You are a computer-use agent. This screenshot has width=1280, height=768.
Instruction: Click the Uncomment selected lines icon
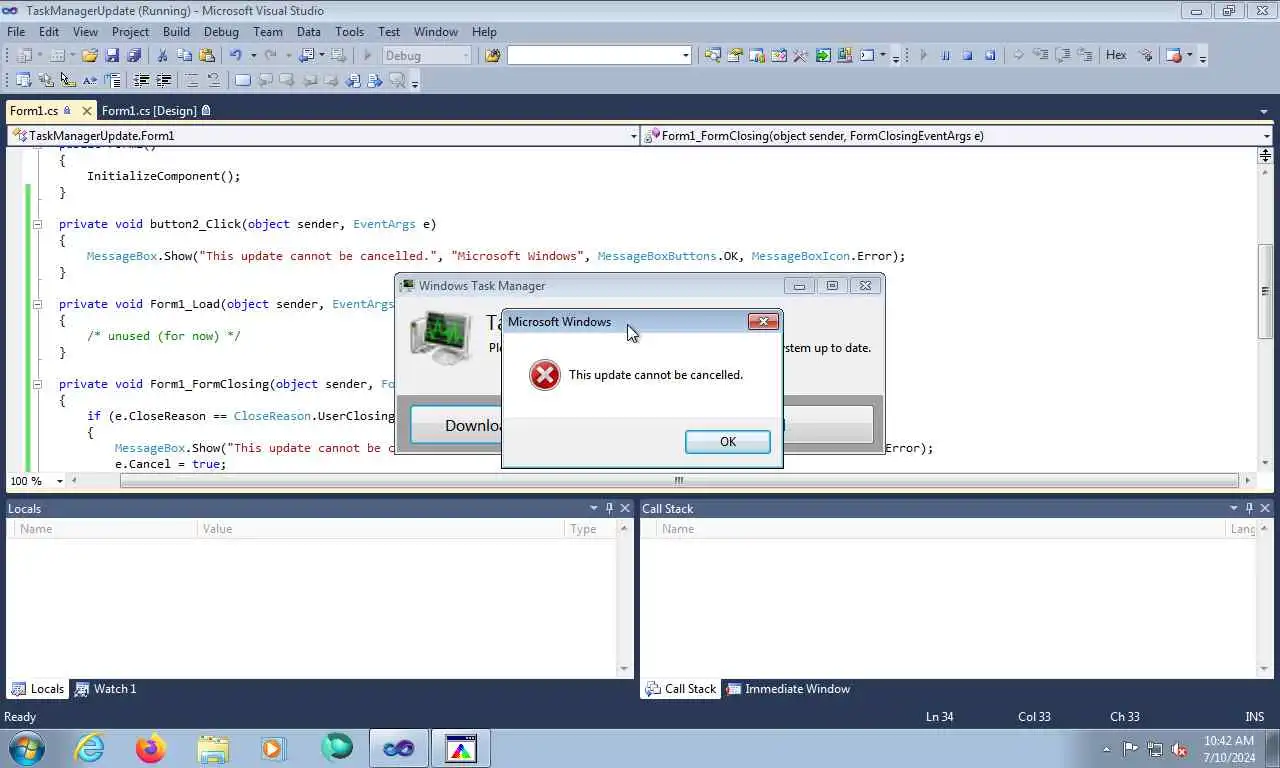point(213,81)
